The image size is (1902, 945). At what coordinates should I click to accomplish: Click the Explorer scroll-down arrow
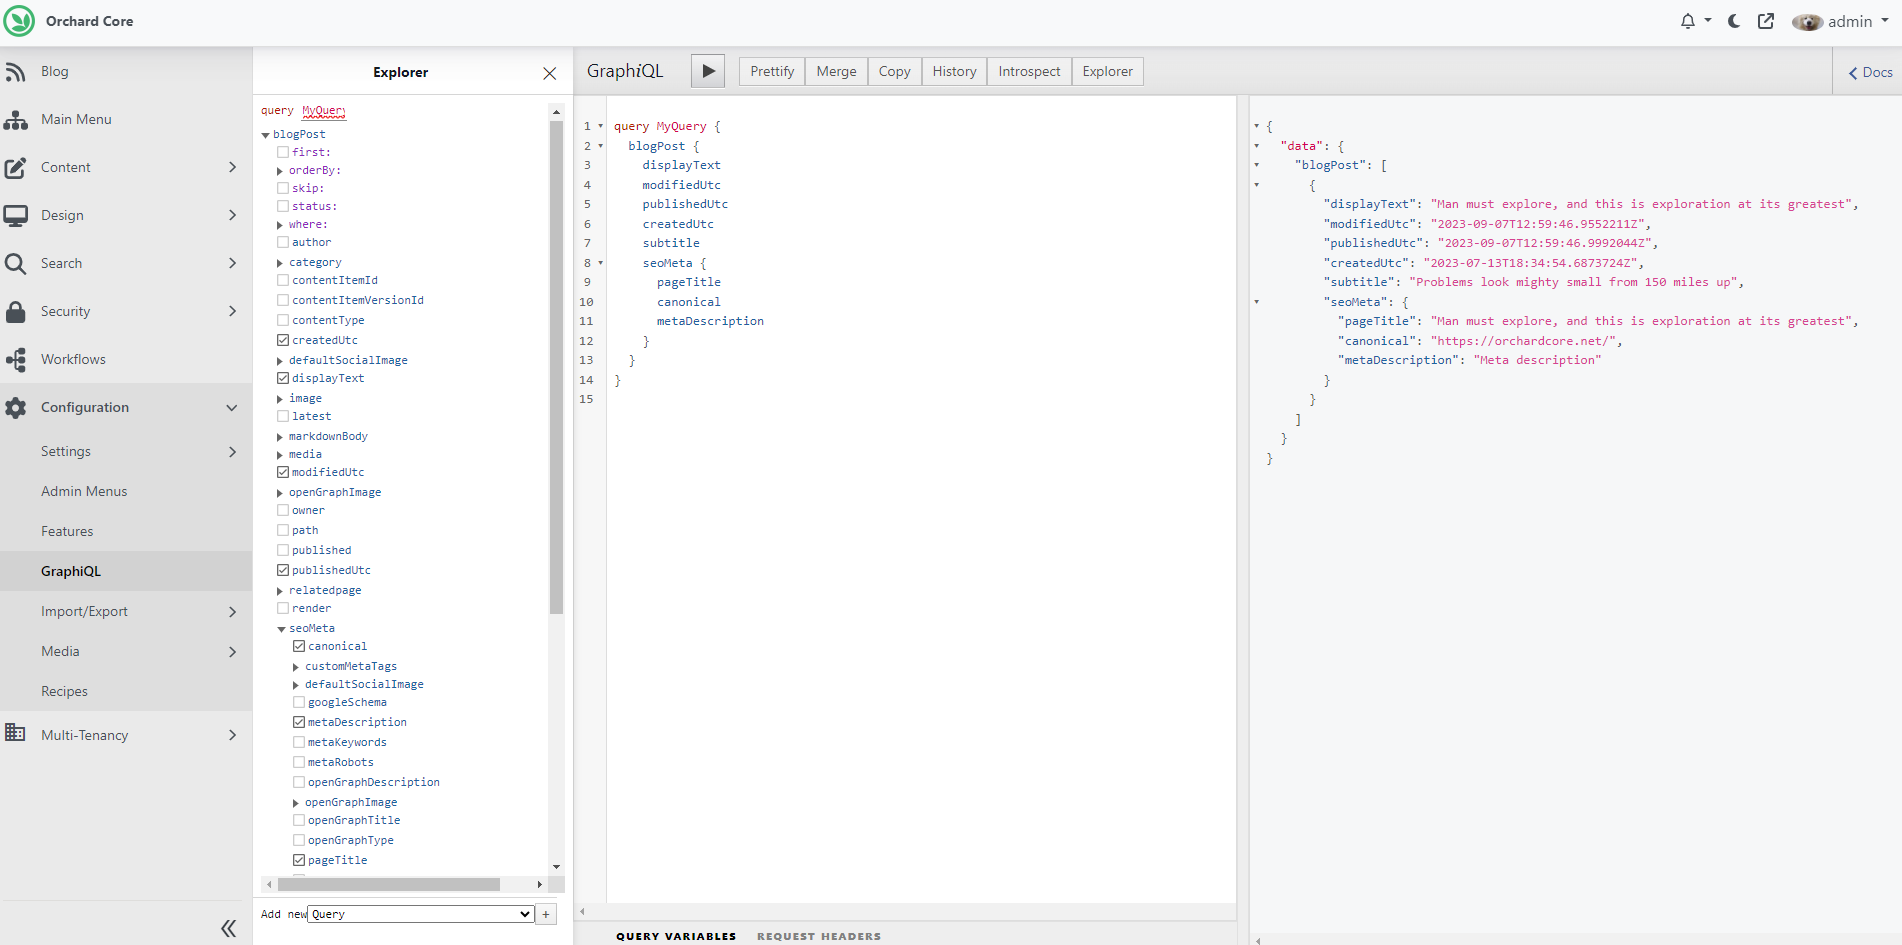click(556, 867)
